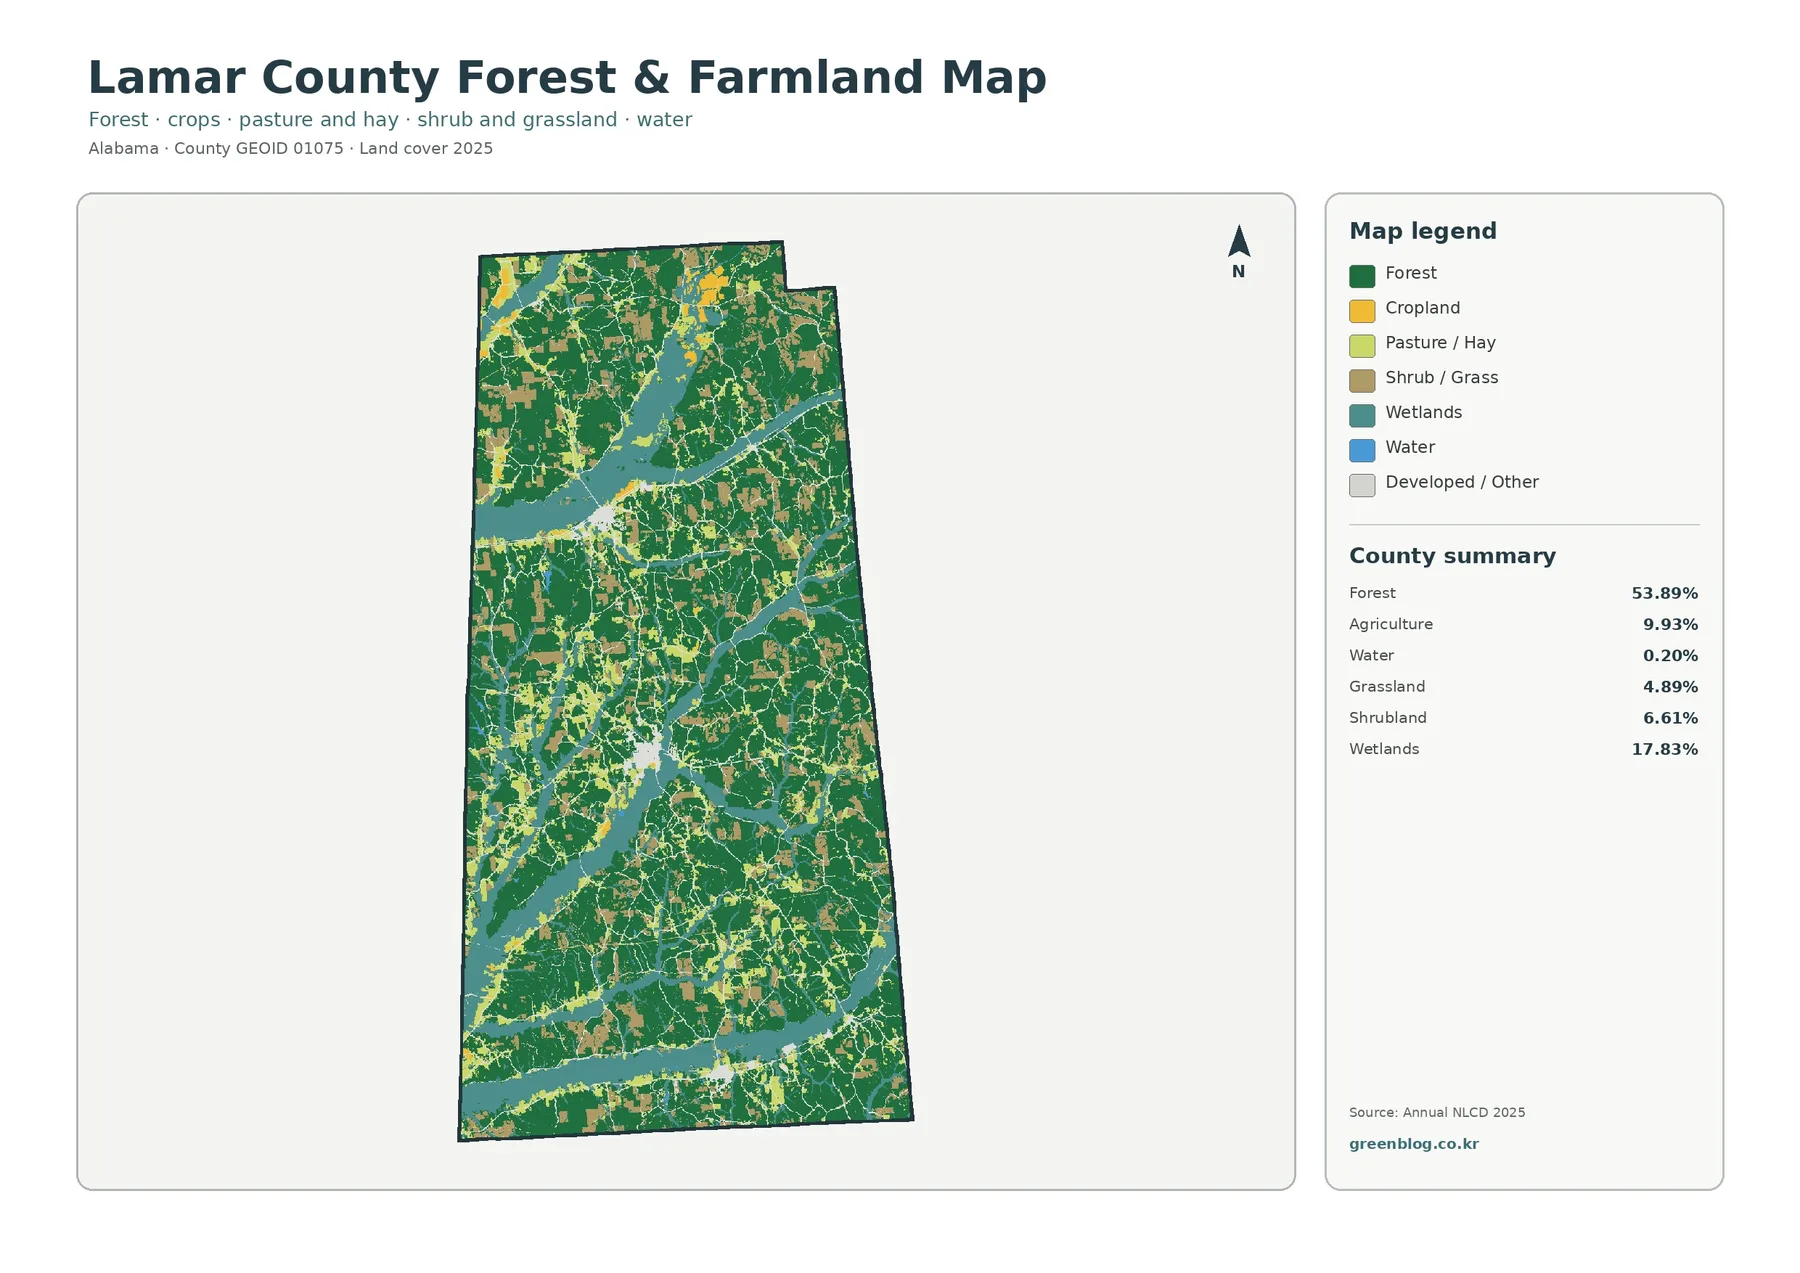Click the Wetlands 17.83% summary value
1800x1273 pixels.
1664,749
